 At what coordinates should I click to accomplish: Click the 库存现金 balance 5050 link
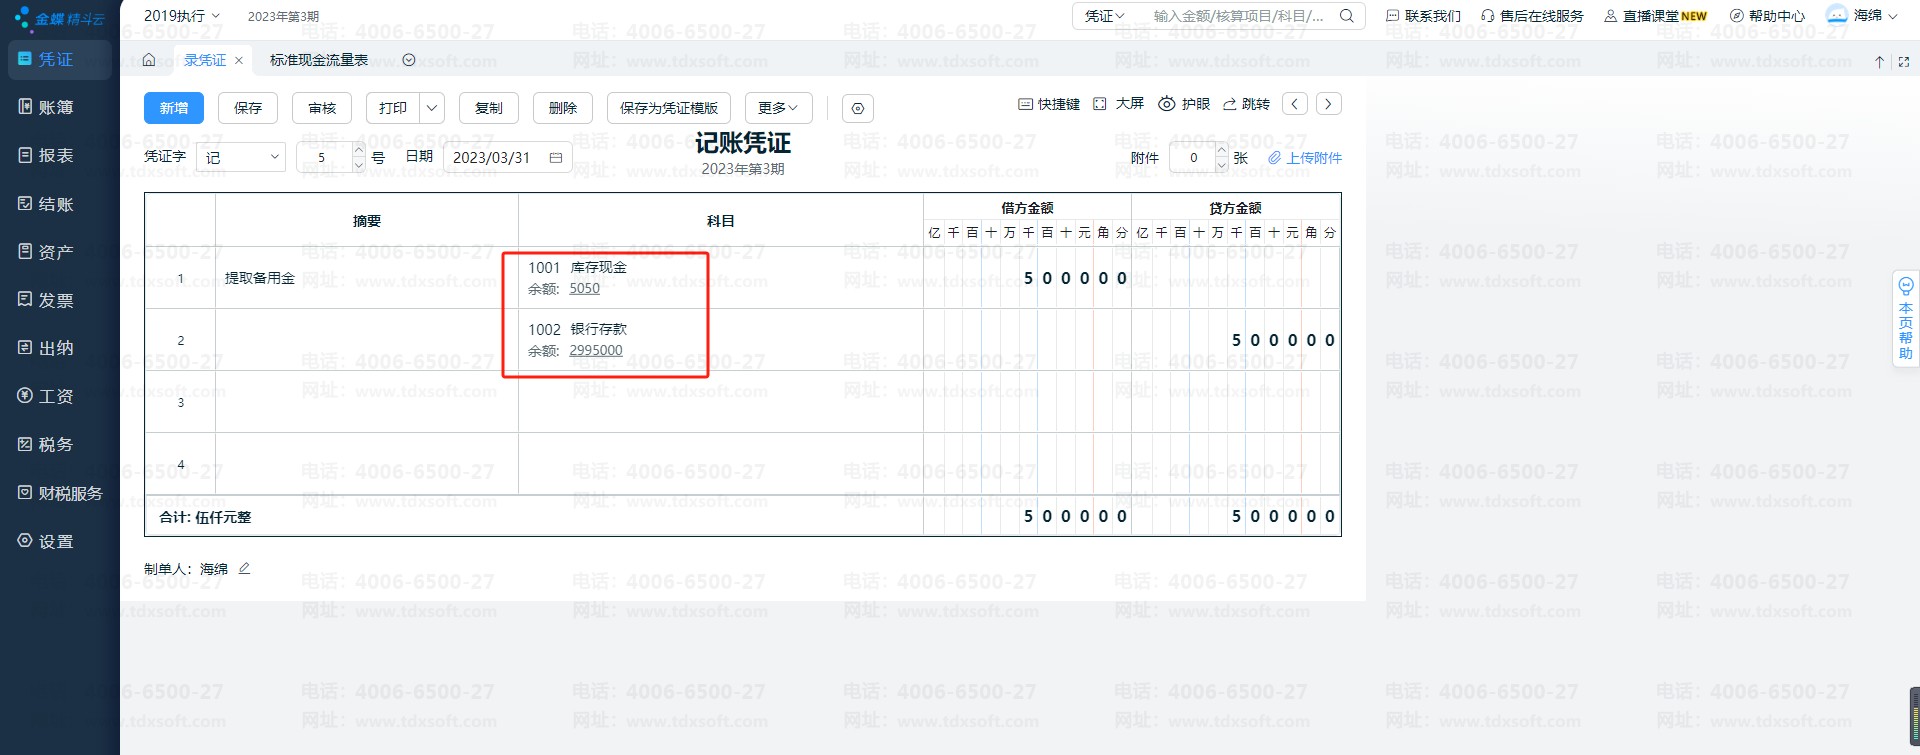584,289
